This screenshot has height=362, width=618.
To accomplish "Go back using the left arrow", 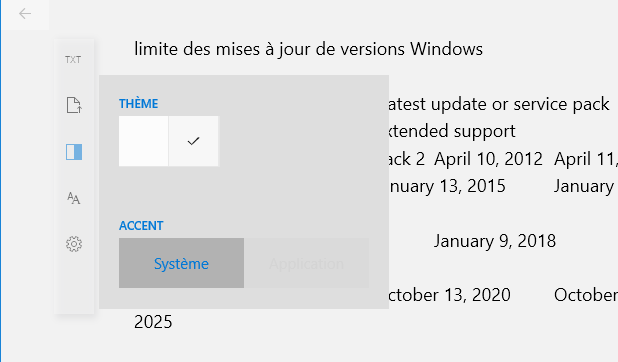I will (25, 14).
